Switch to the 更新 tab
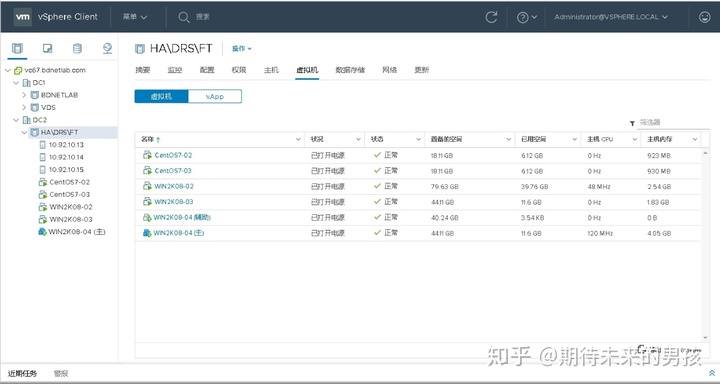 tap(422, 70)
